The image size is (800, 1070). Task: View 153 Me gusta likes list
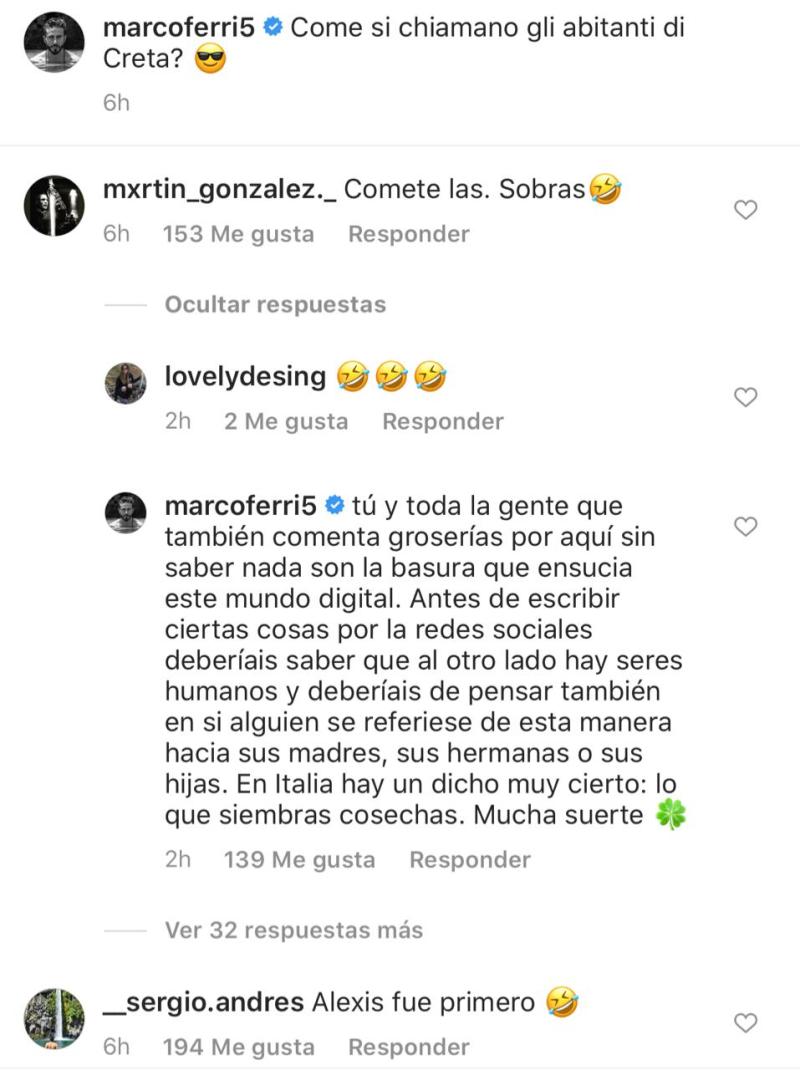click(238, 235)
